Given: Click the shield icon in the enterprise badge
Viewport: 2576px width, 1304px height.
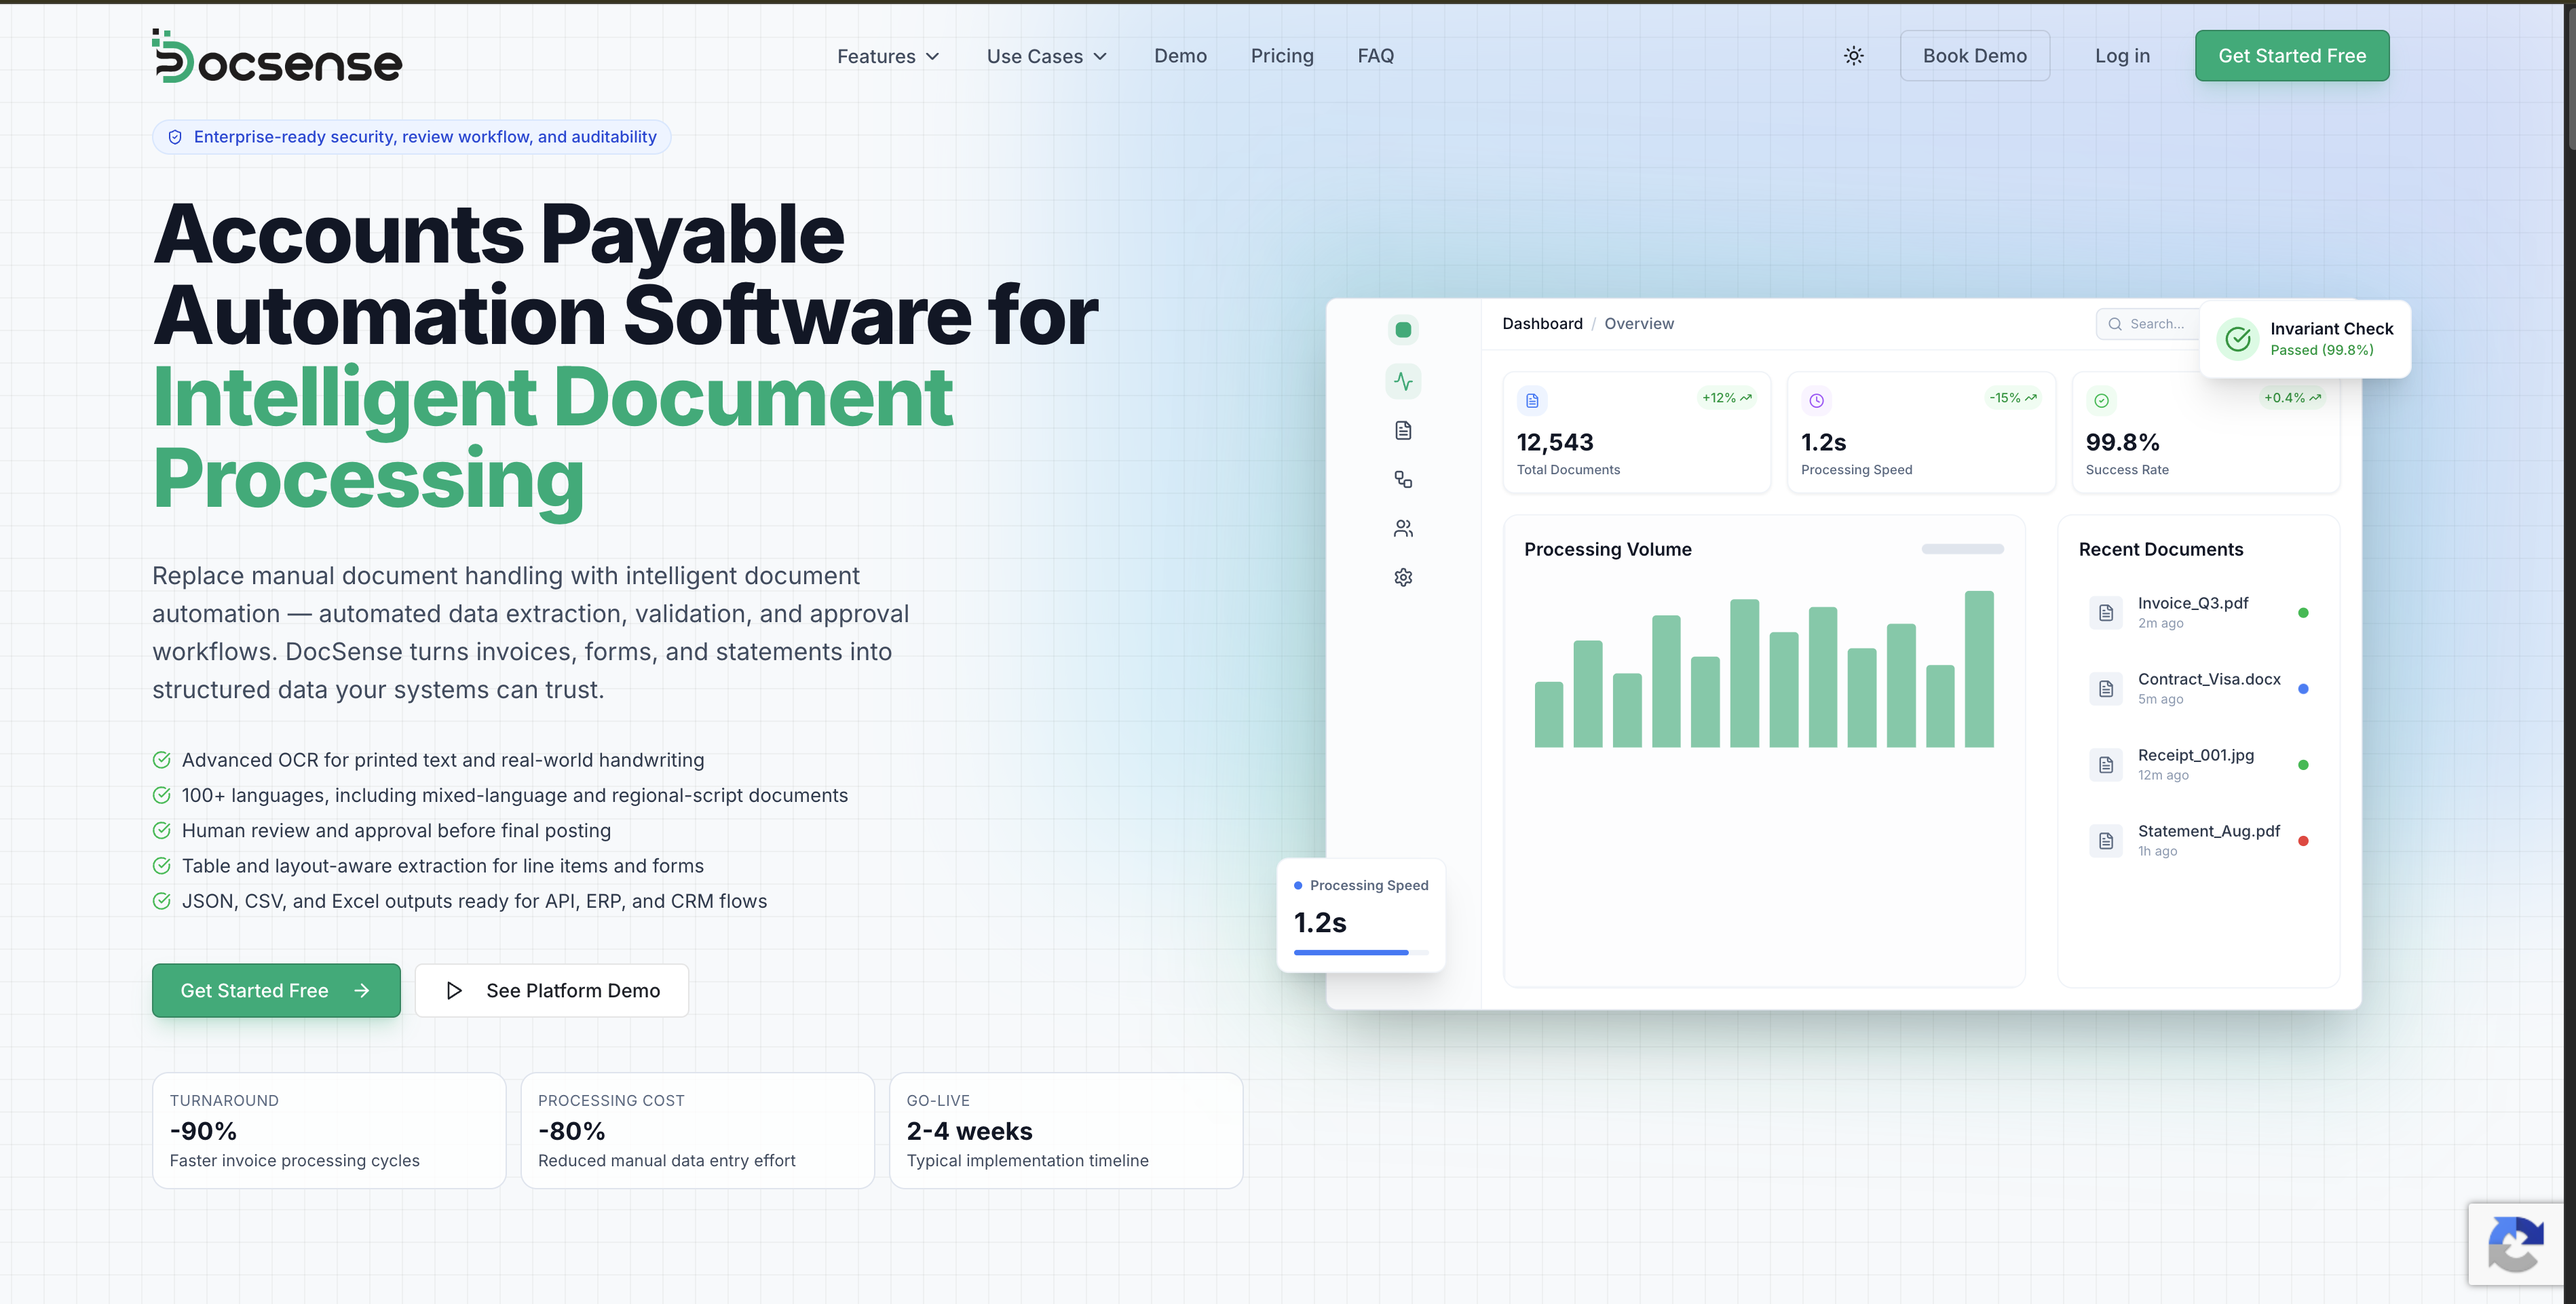Looking at the screenshot, I should (175, 137).
